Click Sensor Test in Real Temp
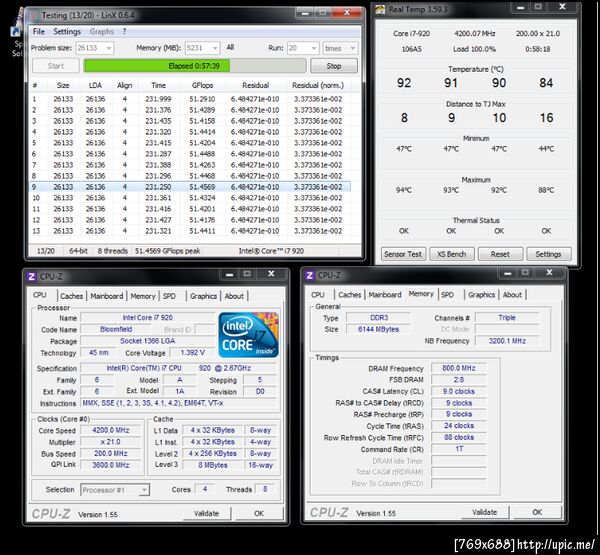The image size is (600, 555). point(403,254)
